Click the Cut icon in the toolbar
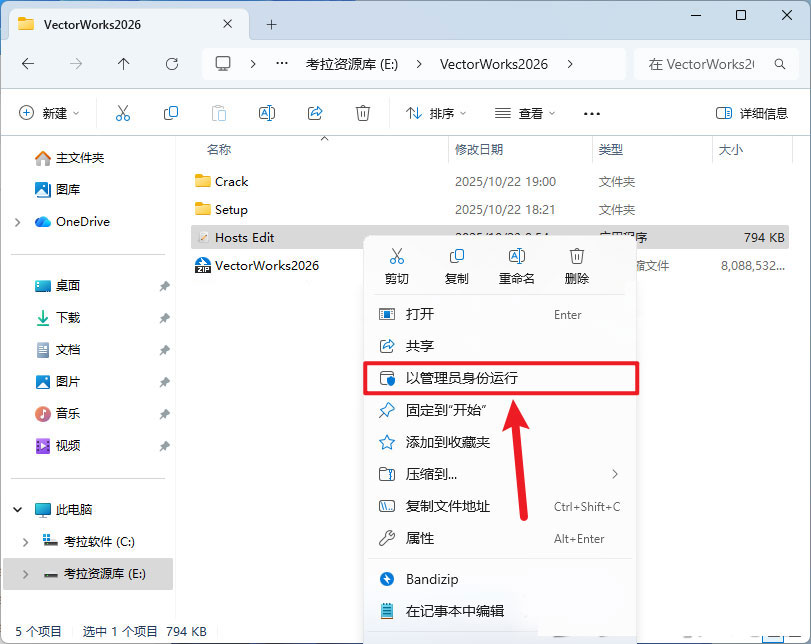 123,113
